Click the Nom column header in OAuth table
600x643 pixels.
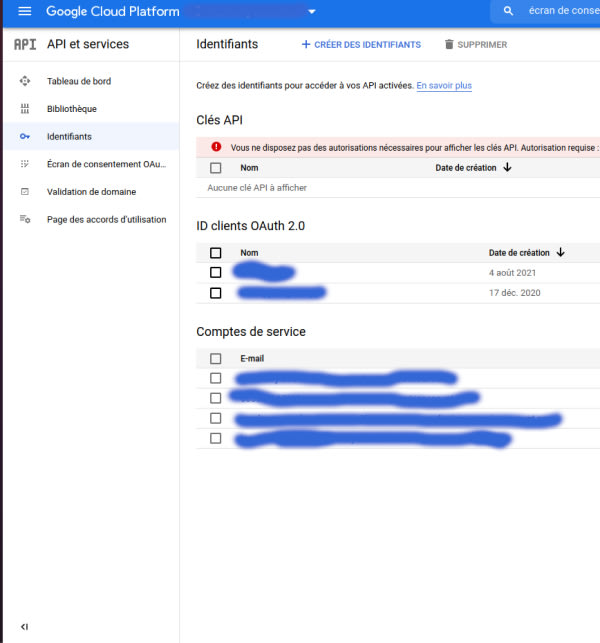click(249, 253)
